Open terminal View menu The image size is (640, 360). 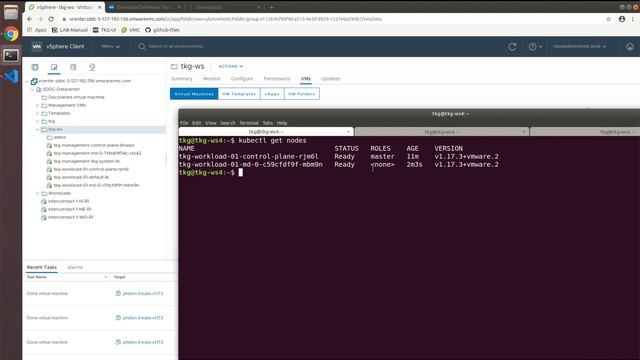coord(211,123)
